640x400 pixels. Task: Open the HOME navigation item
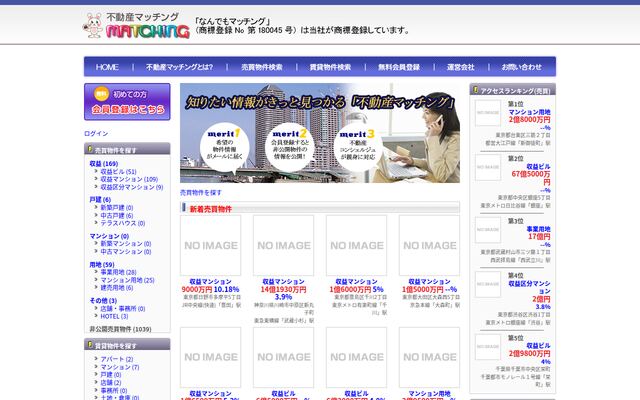point(107,67)
